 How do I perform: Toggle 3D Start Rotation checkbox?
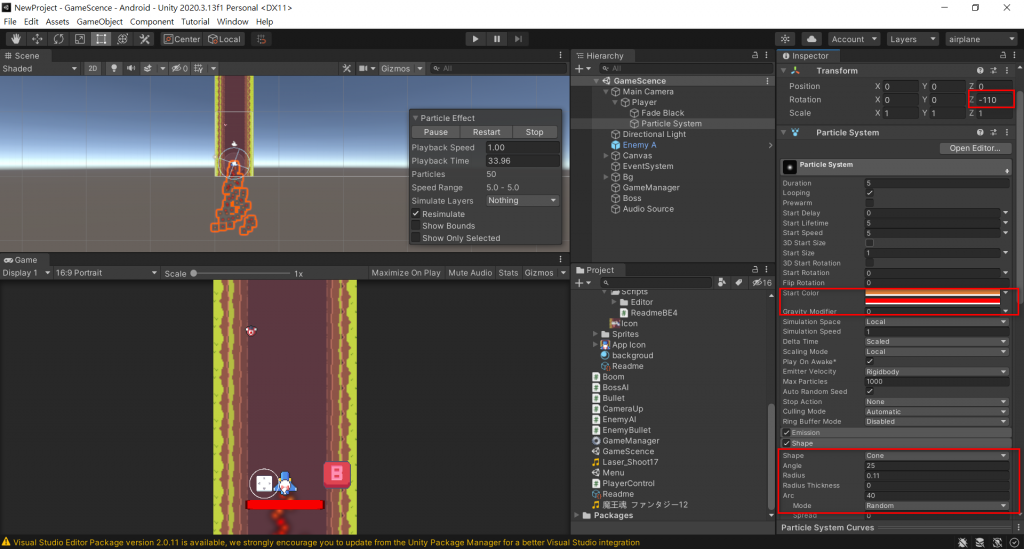(869, 263)
